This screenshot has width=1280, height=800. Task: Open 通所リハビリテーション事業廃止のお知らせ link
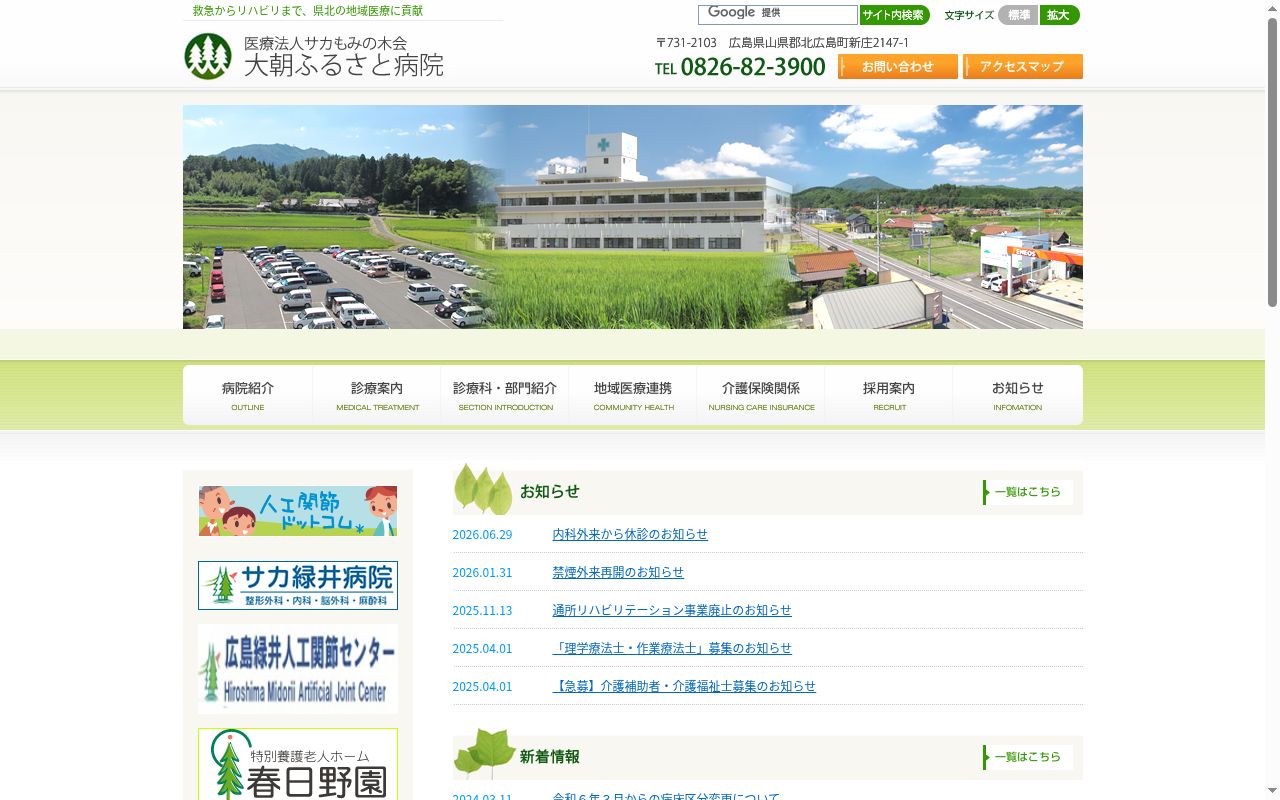click(672, 610)
